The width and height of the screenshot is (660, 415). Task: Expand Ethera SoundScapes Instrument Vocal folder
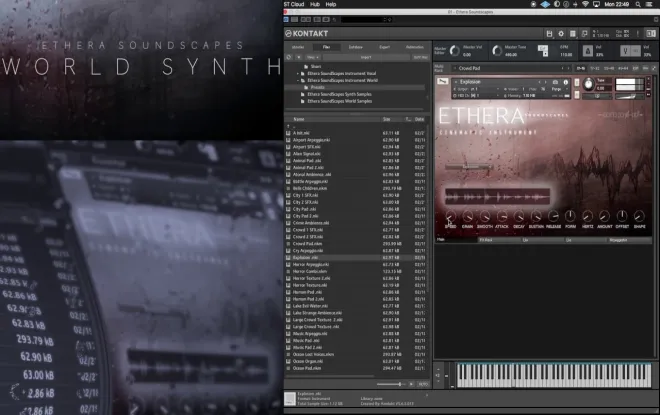pos(298,74)
